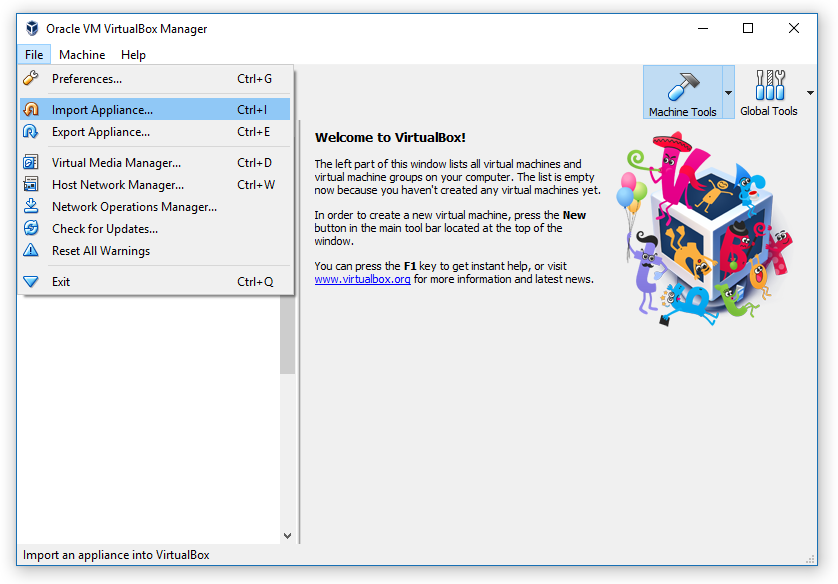Expand the Global Tools dropdown arrow
The image size is (838, 584).
pos(810,93)
